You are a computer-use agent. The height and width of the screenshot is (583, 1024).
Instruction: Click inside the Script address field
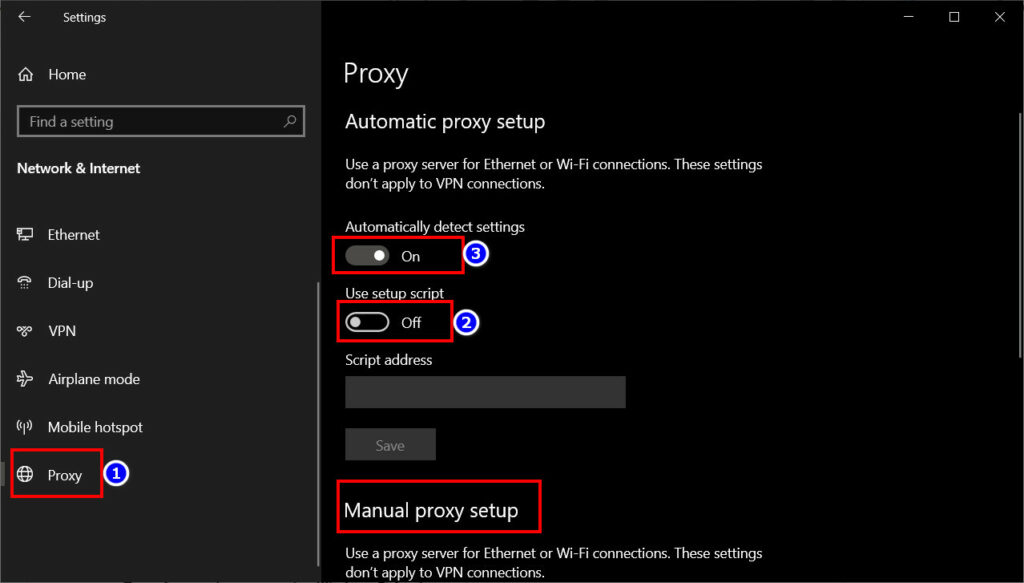tap(485, 392)
